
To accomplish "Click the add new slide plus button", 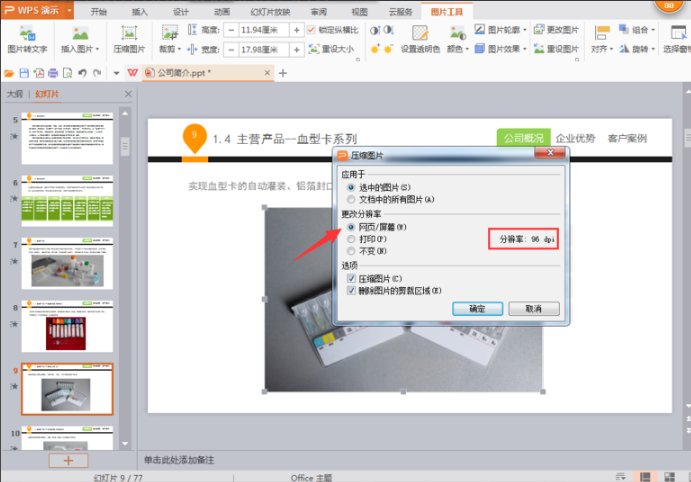I will [68, 460].
